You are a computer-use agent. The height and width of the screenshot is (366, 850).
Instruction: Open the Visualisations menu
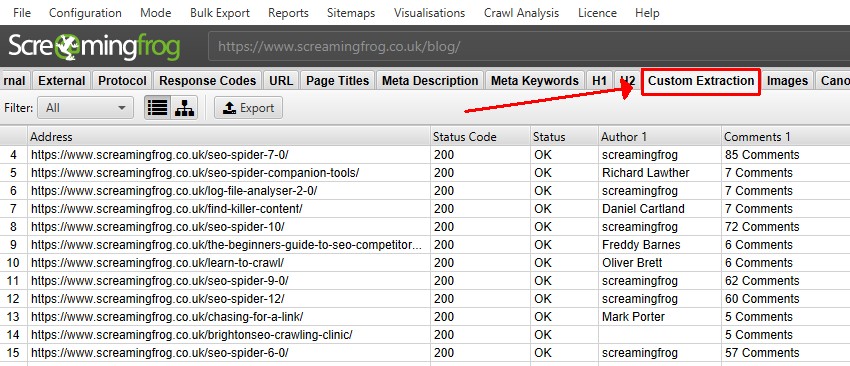(x=429, y=12)
